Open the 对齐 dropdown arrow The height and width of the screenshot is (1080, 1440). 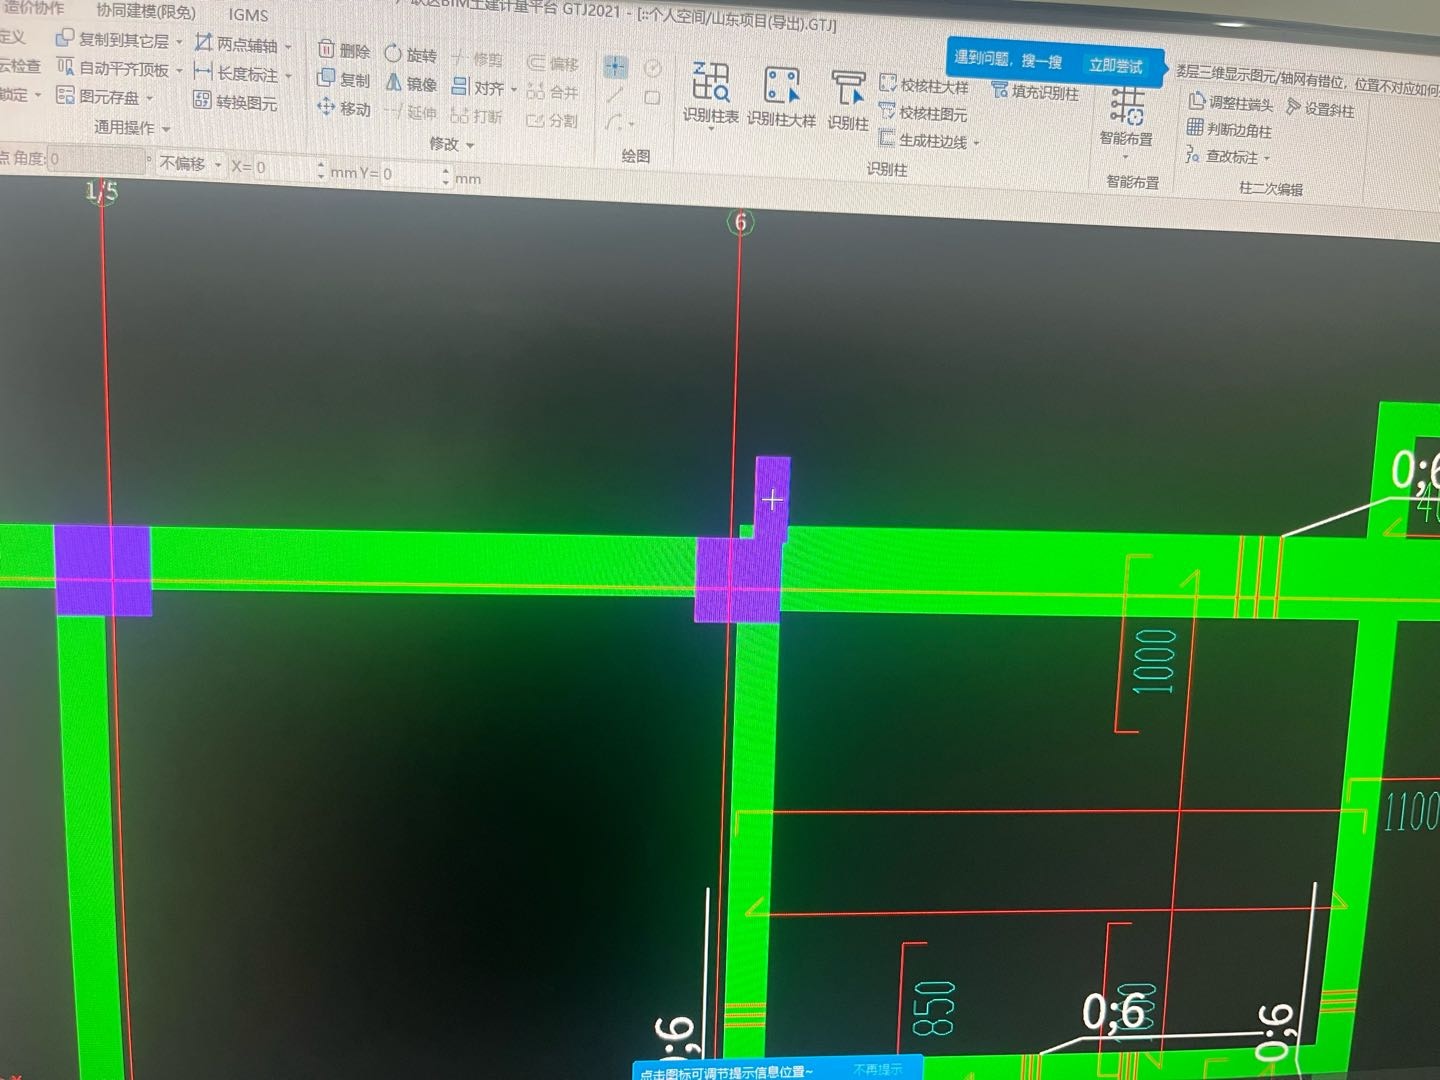(x=513, y=90)
